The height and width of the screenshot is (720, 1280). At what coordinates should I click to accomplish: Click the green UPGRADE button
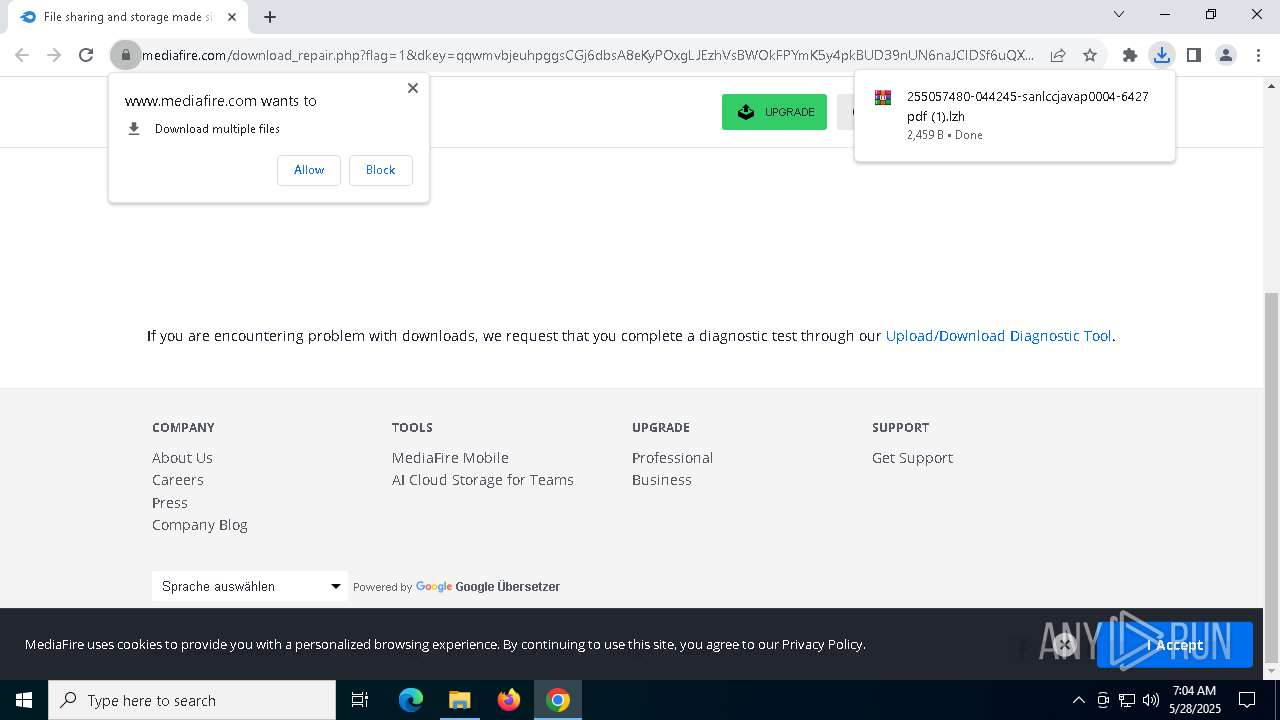point(774,112)
